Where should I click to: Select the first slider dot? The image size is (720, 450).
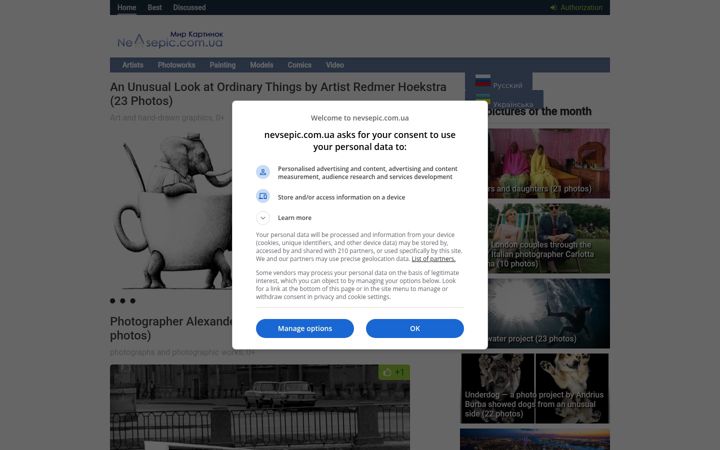112,301
